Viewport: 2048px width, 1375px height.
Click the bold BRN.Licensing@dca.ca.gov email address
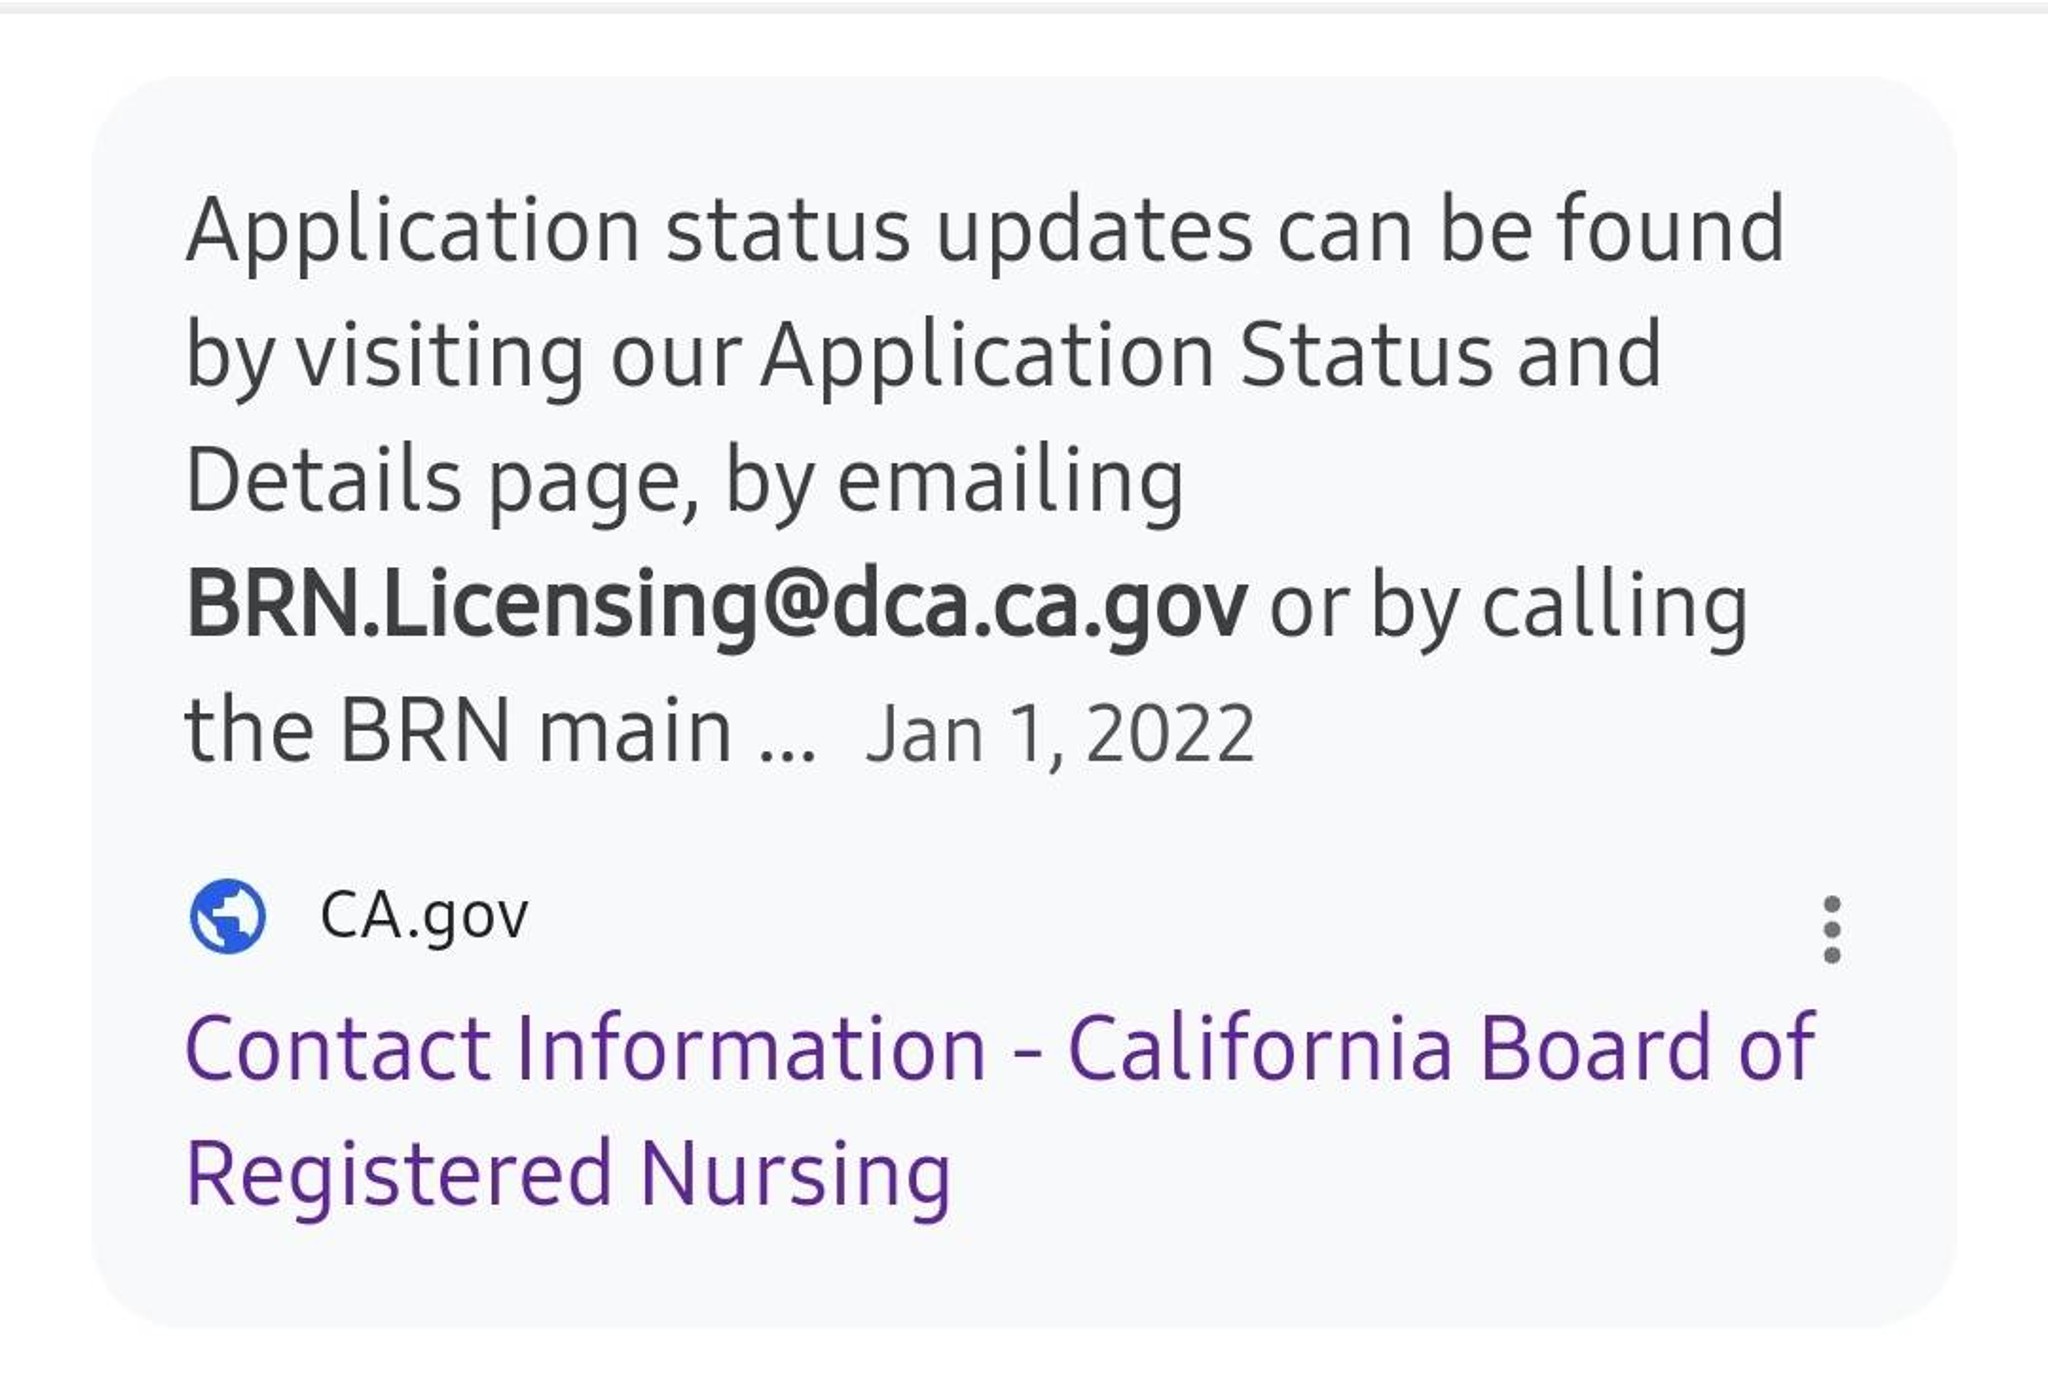click(716, 606)
